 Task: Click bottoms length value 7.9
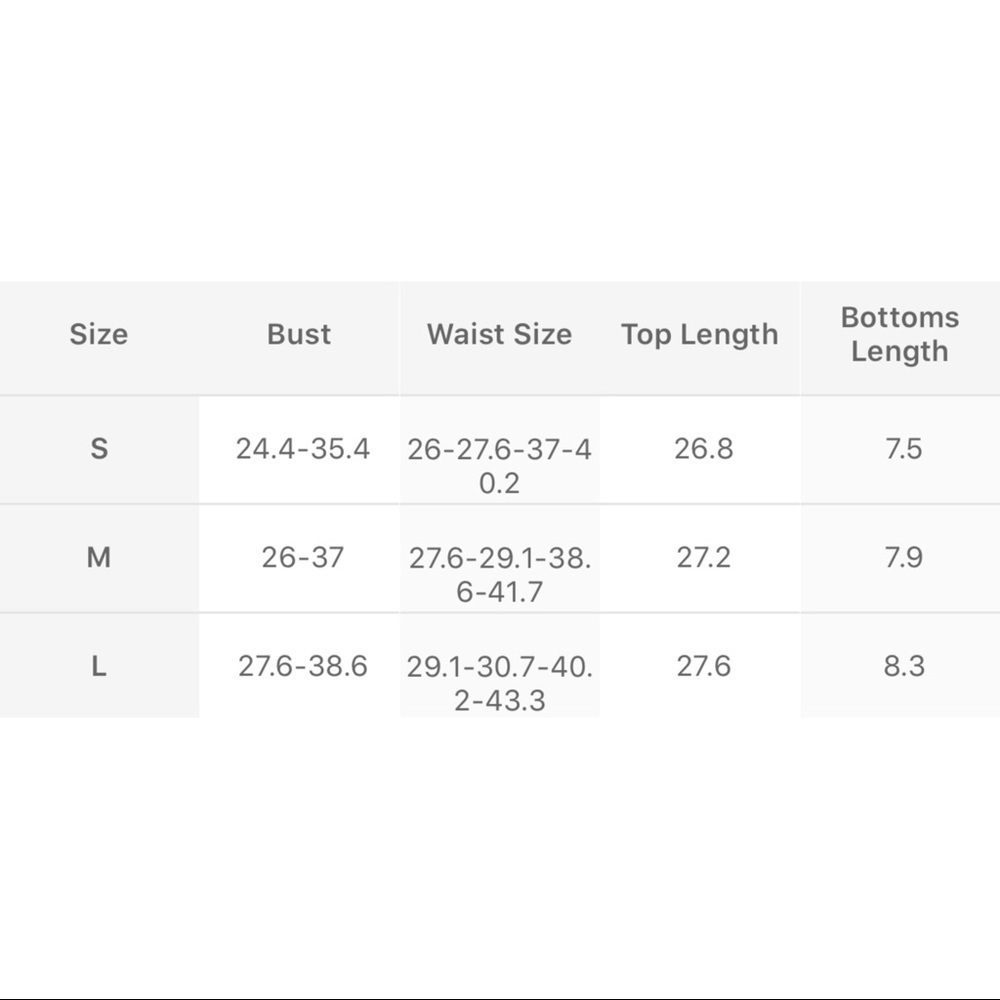click(903, 557)
